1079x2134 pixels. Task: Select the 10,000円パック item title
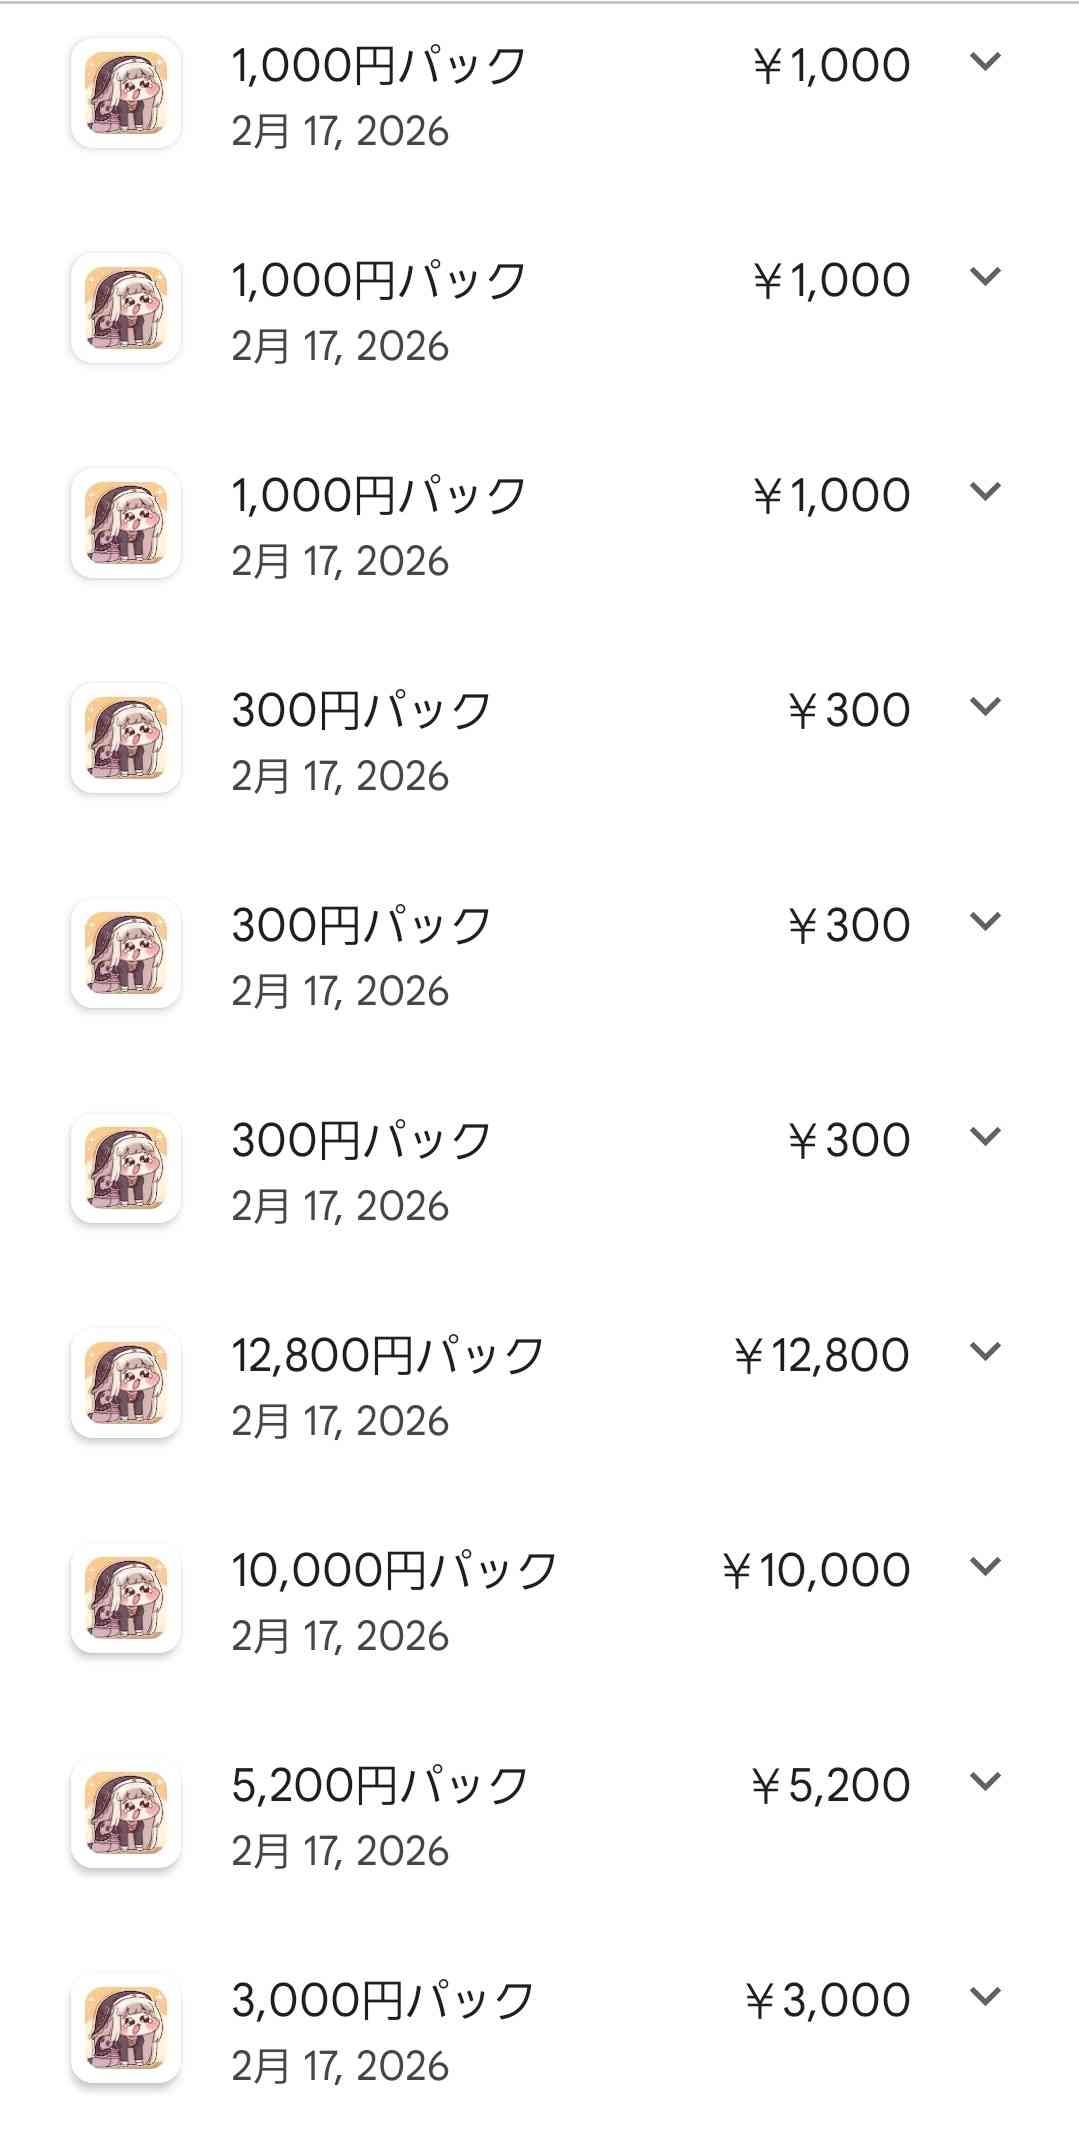pyautogui.click(x=394, y=1570)
